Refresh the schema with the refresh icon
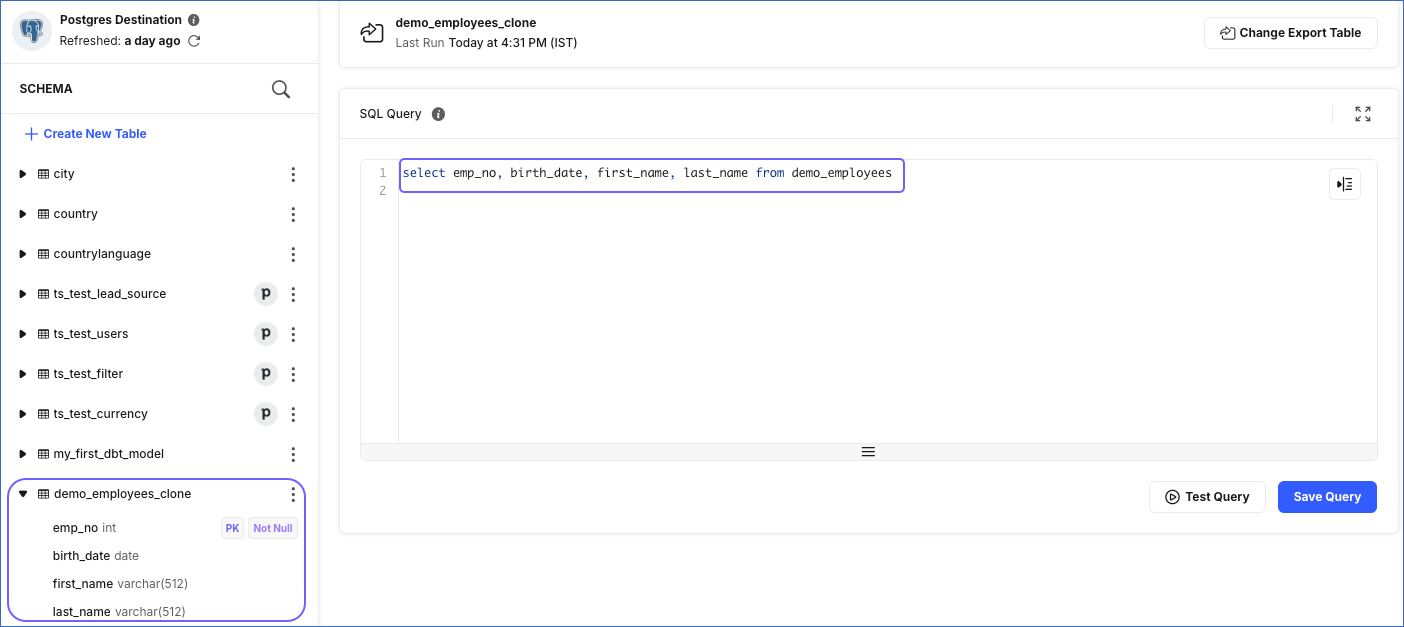The height and width of the screenshot is (627, 1404). (194, 41)
